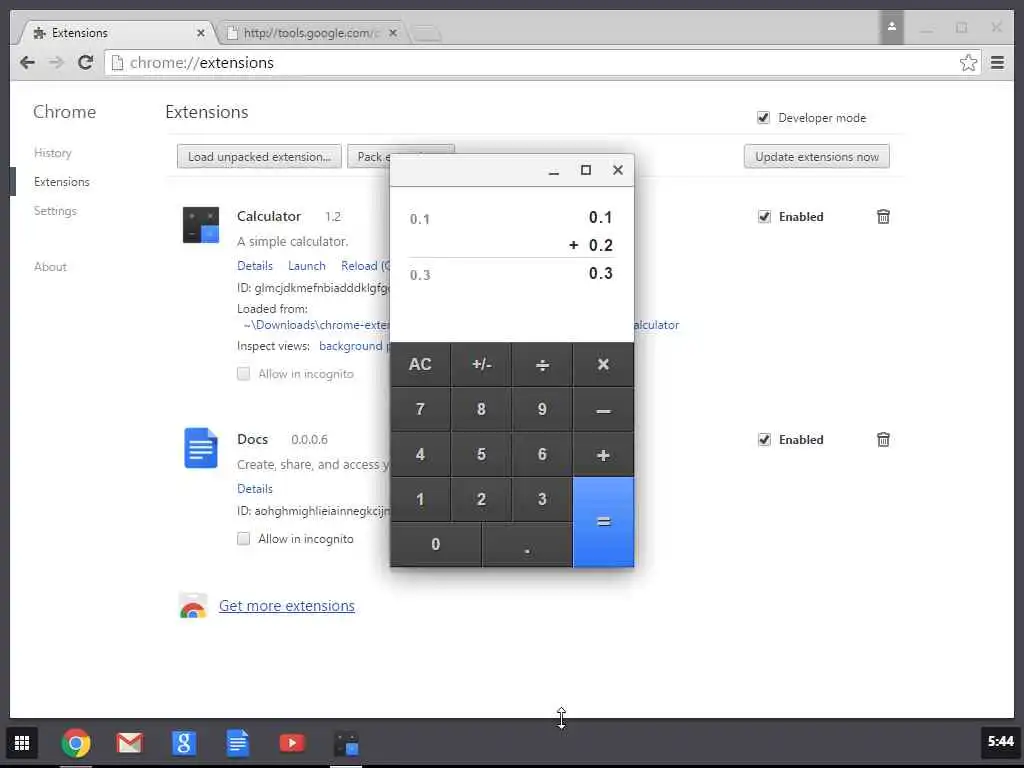Image resolution: width=1024 pixels, height=768 pixels.
Task: Click the Docs extension icon in list
Action: [x=200, y=448]
